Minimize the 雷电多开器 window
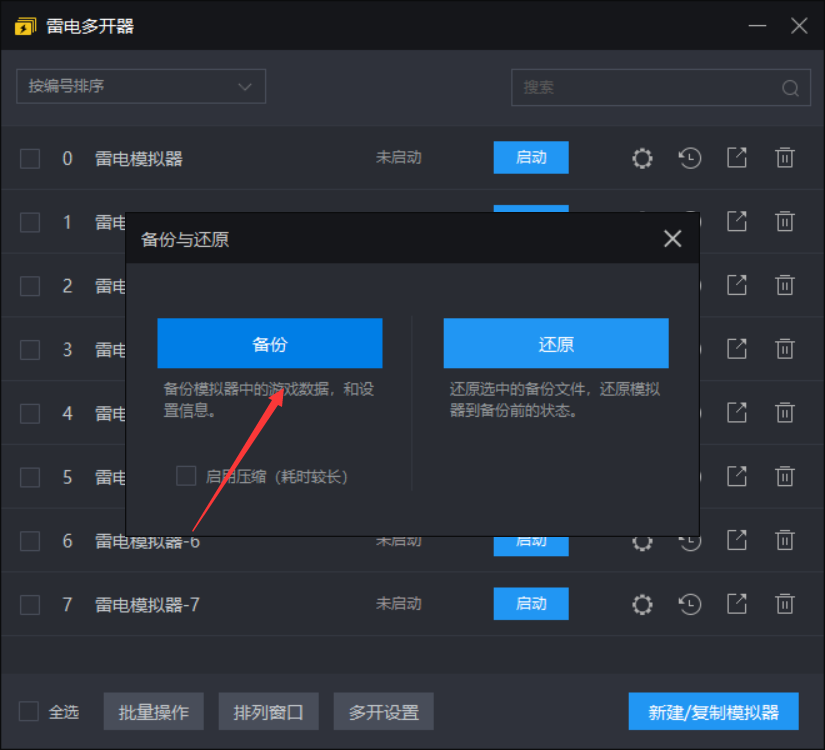Image resolution: width=825 pixels, height=750 pixels. (757, 26)
